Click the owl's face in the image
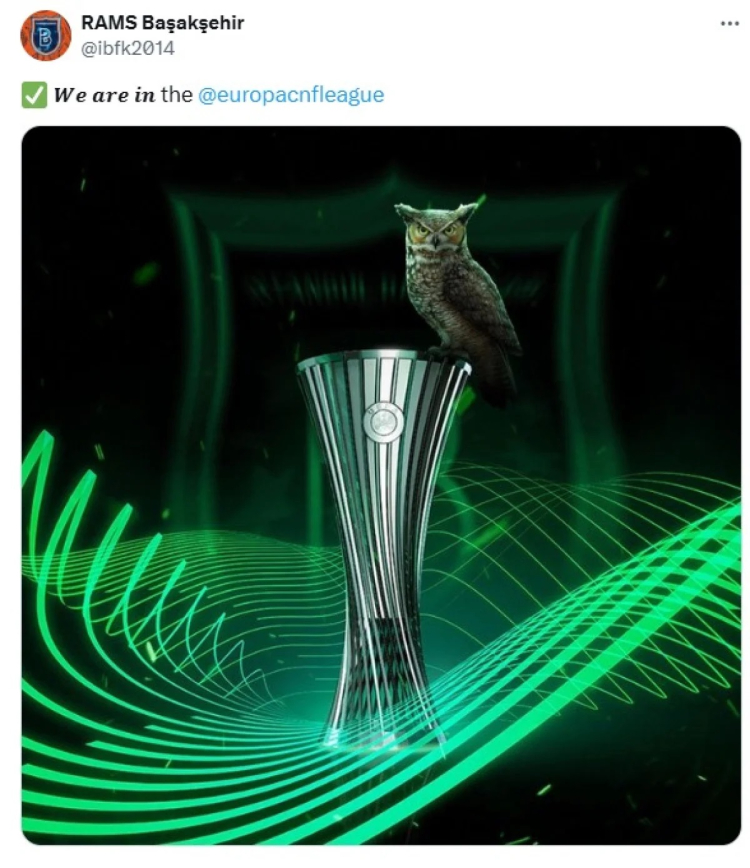Screen dimensions: 750x868 tap(437, 230)
